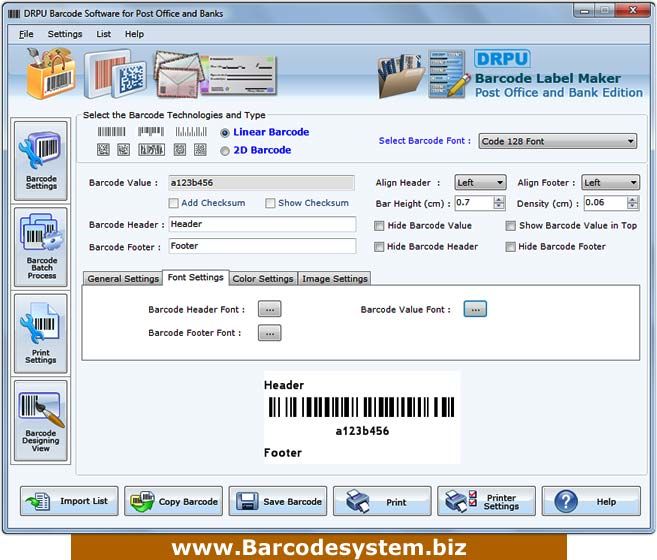
Task: Switch to General Settings tab
Action: (x=123, y=279)
